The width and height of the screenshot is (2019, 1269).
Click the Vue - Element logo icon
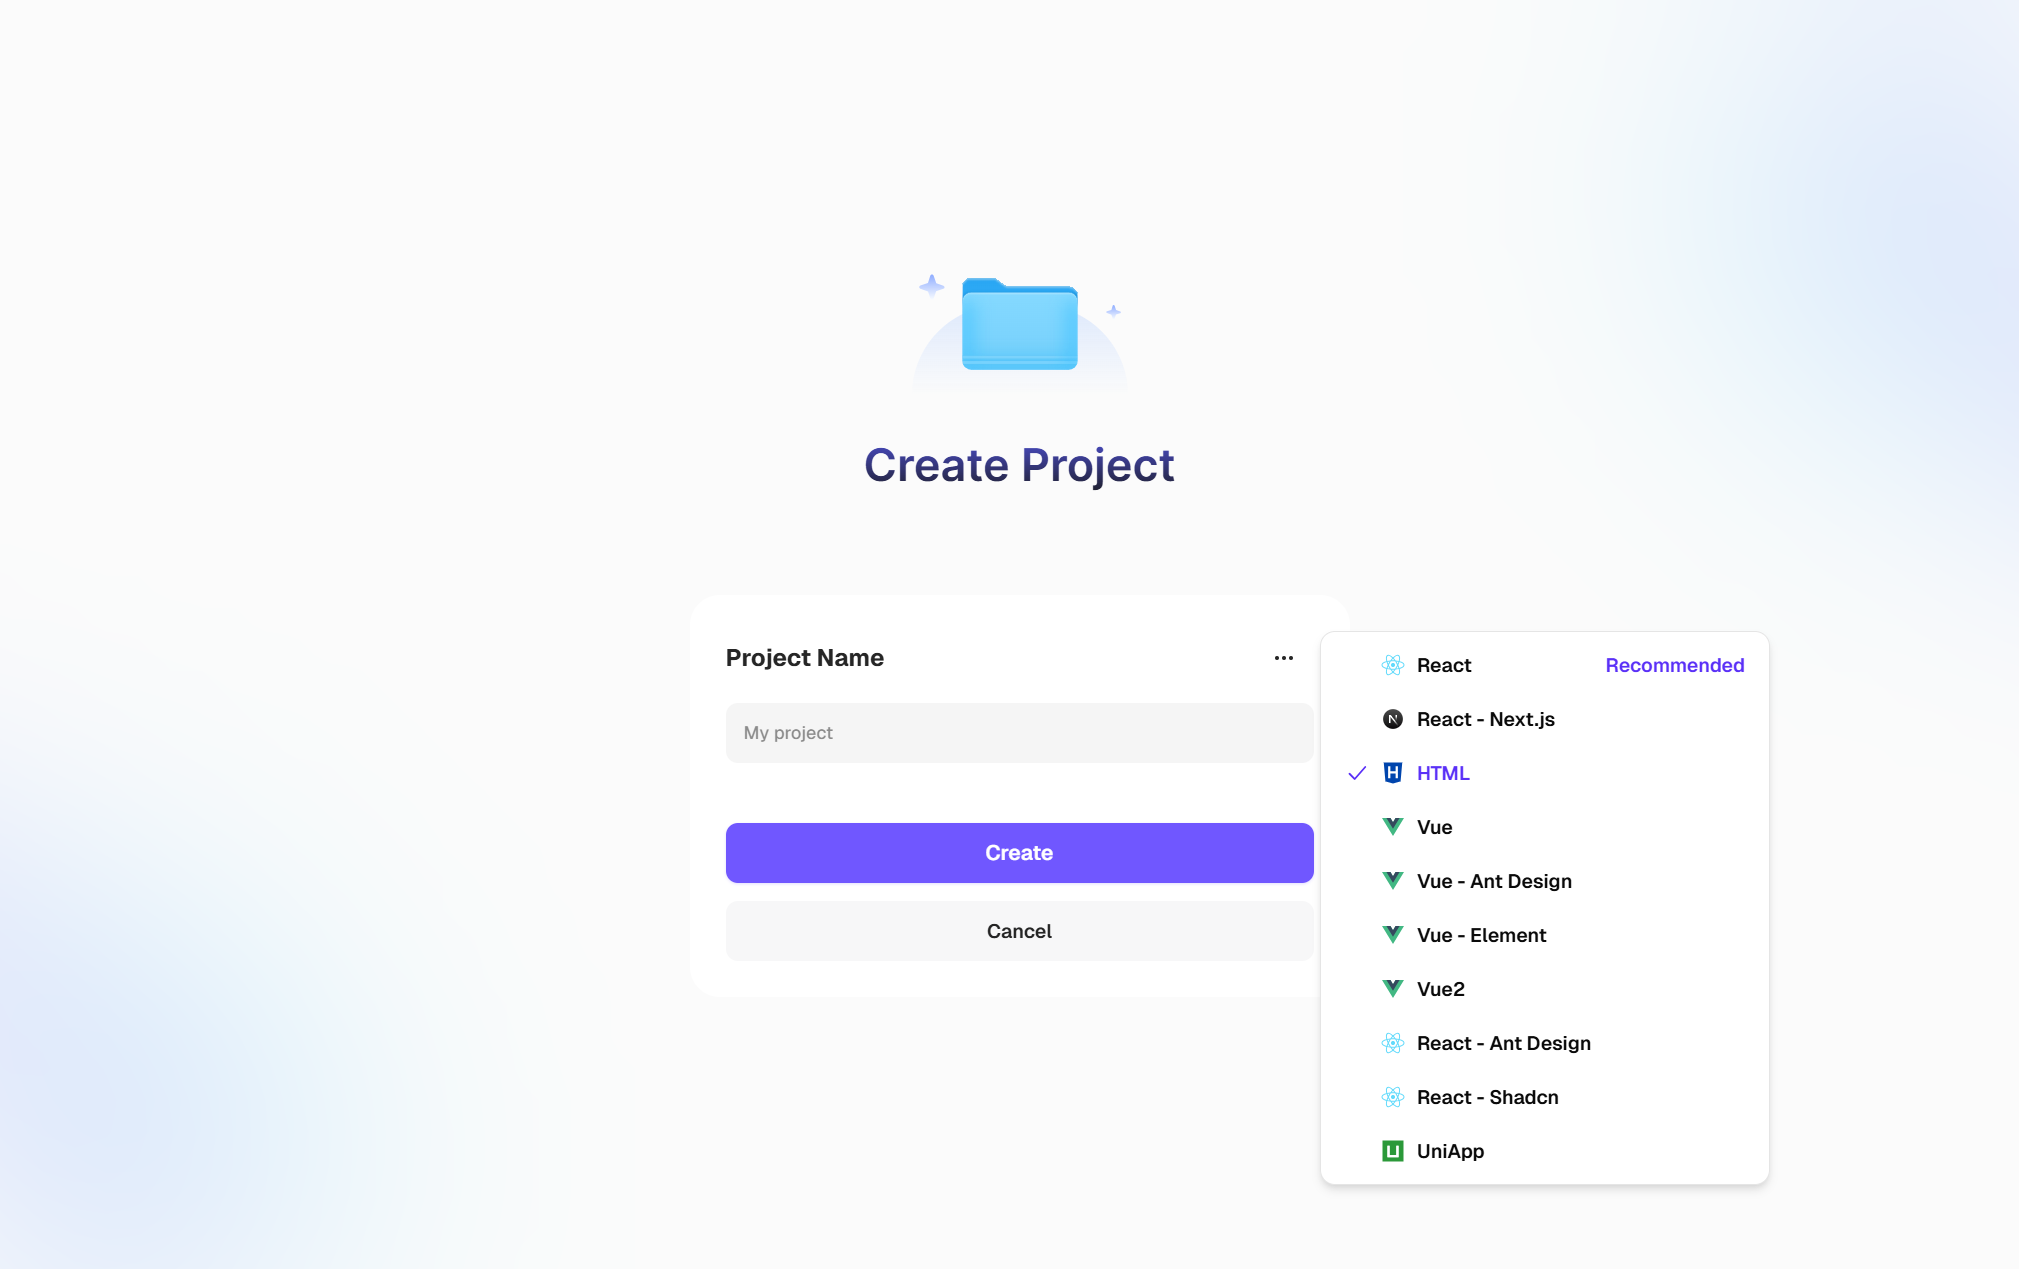pyautogui.click(x=1392, y=935)
